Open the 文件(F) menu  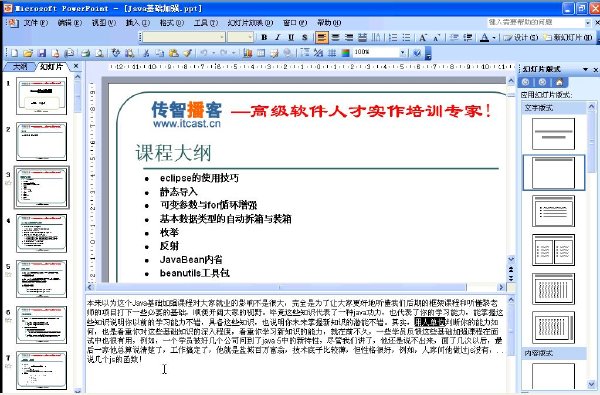[x=35, y=23]
